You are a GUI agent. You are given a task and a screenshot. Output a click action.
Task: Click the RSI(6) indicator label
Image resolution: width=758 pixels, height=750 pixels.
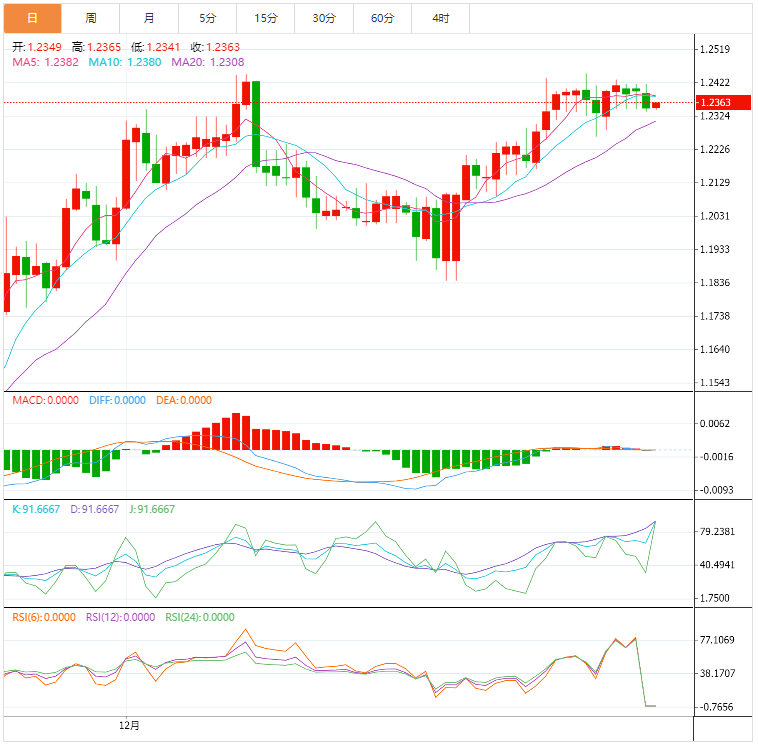tap(44, 617)
